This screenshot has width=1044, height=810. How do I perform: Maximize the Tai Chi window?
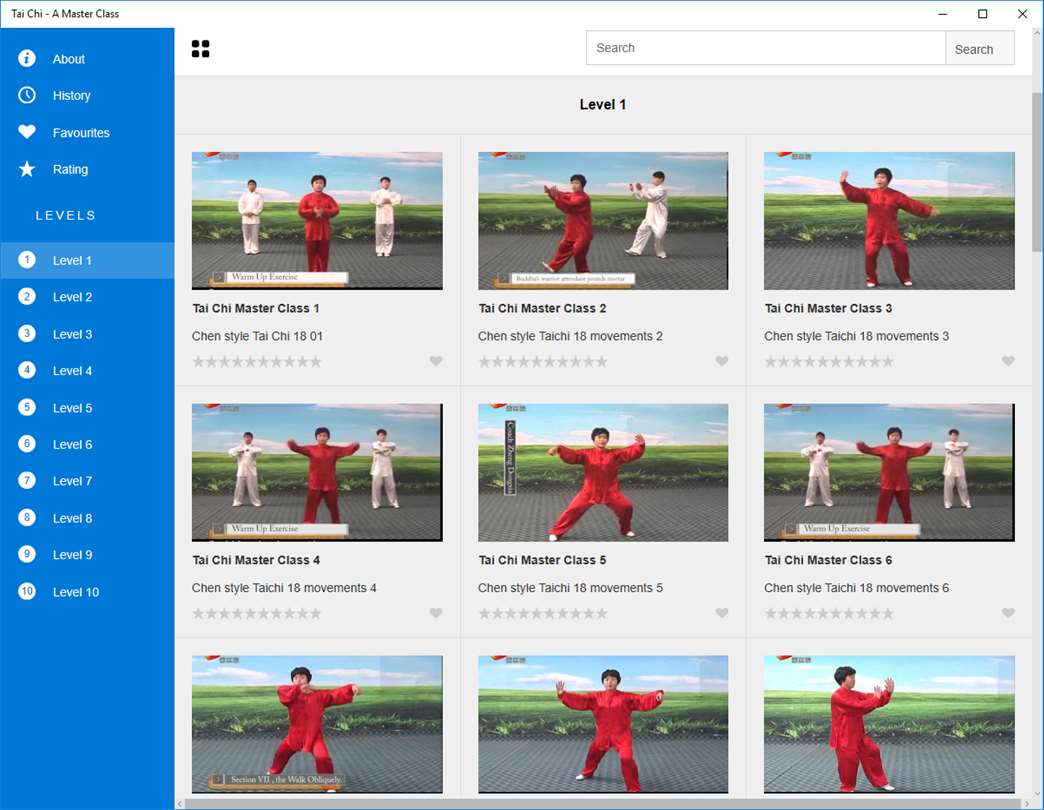982,13
